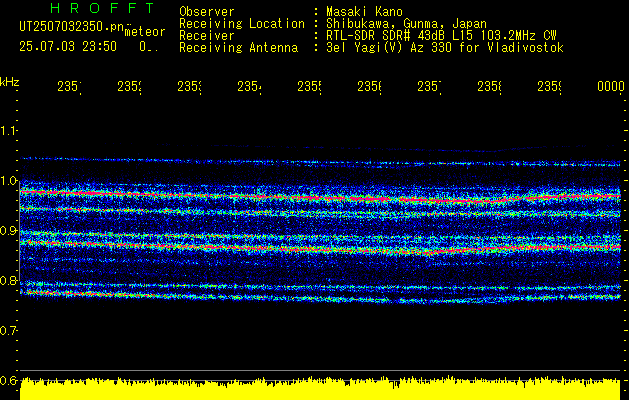629x400 pixels.
Task: Click the 'Receiving Antenna' label
Action: [x=238, y=48]
